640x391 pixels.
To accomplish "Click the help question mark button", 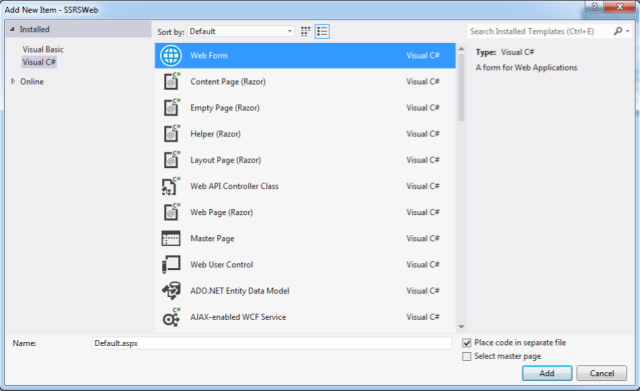I will pyautogui.click(x=594, y=7).
